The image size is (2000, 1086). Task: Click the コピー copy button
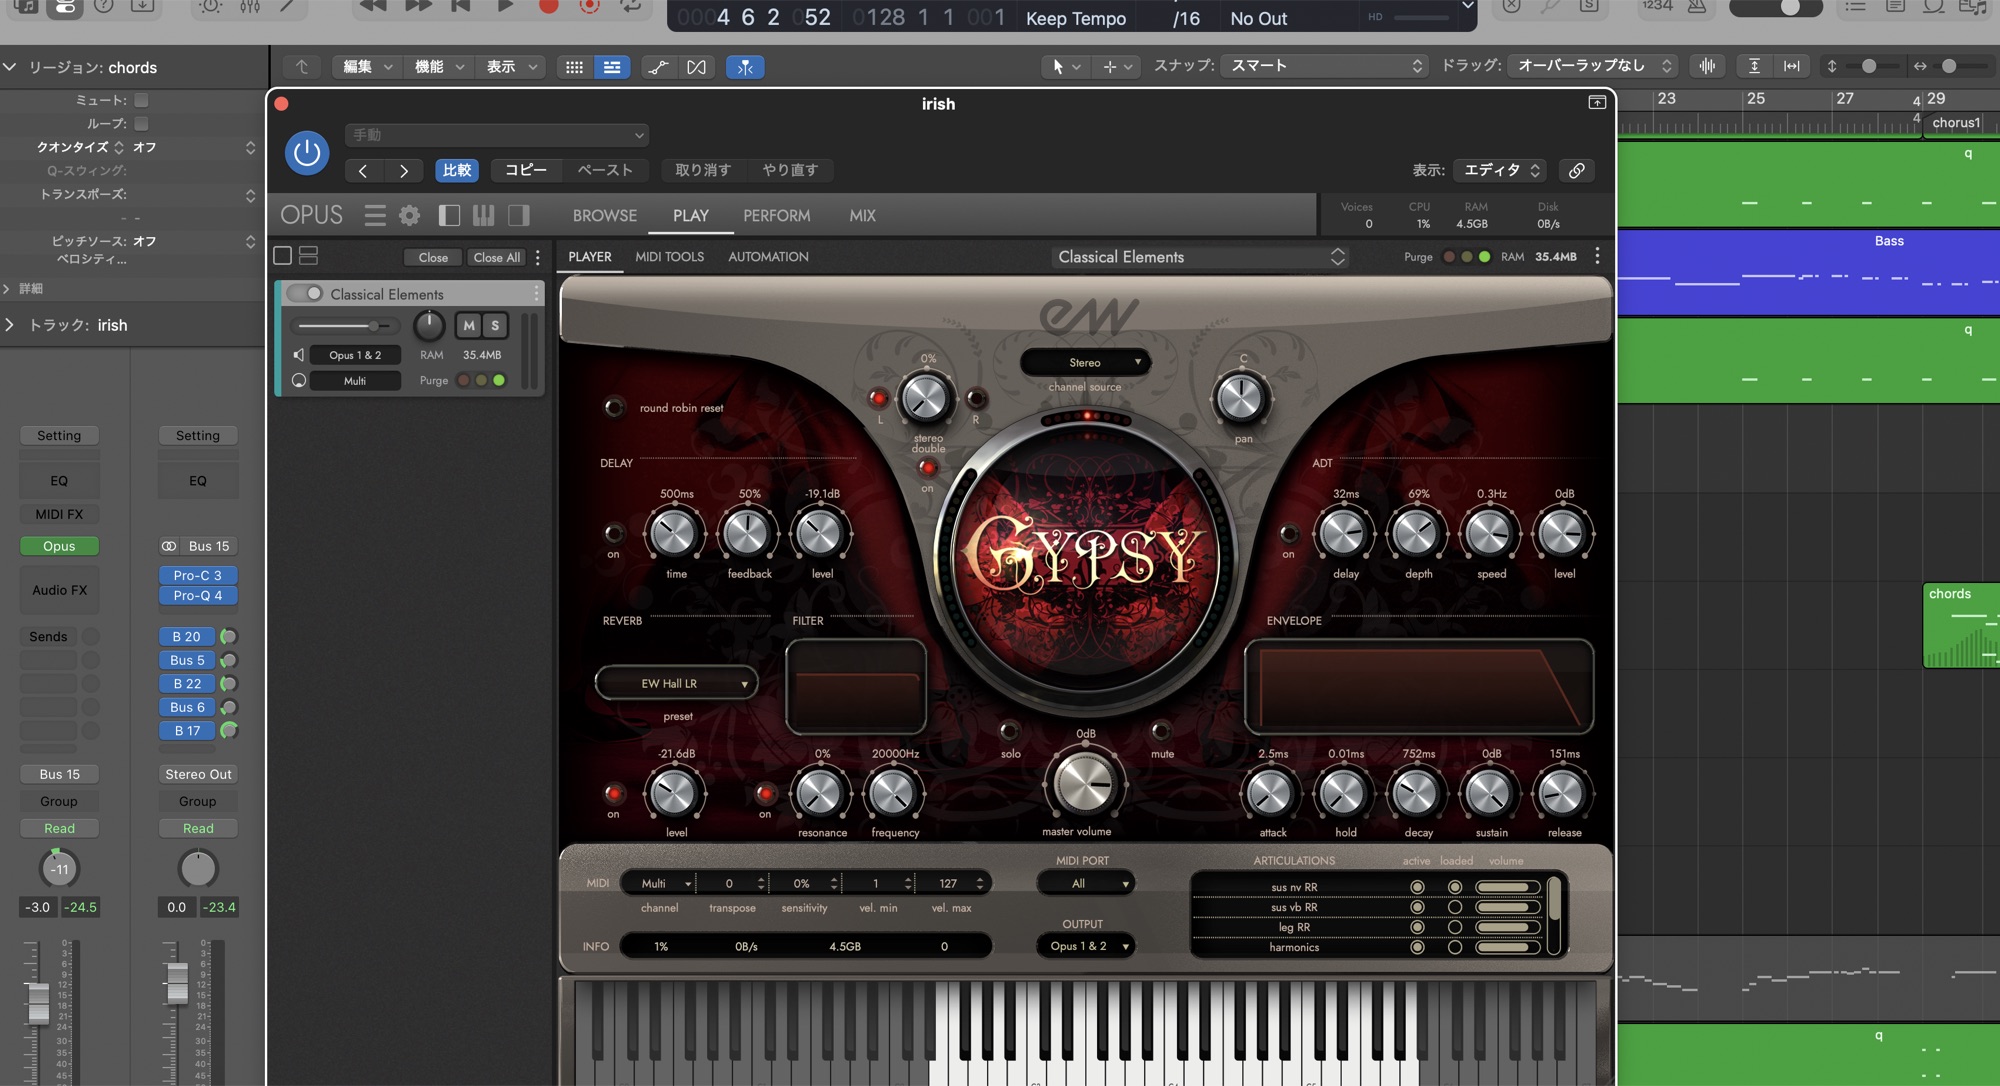tap(526, 170)
